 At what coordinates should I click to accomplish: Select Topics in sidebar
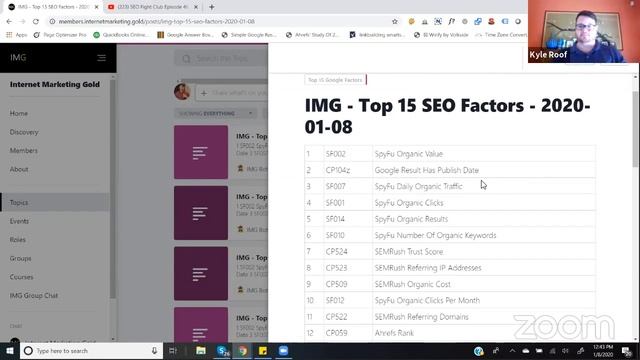55,202
